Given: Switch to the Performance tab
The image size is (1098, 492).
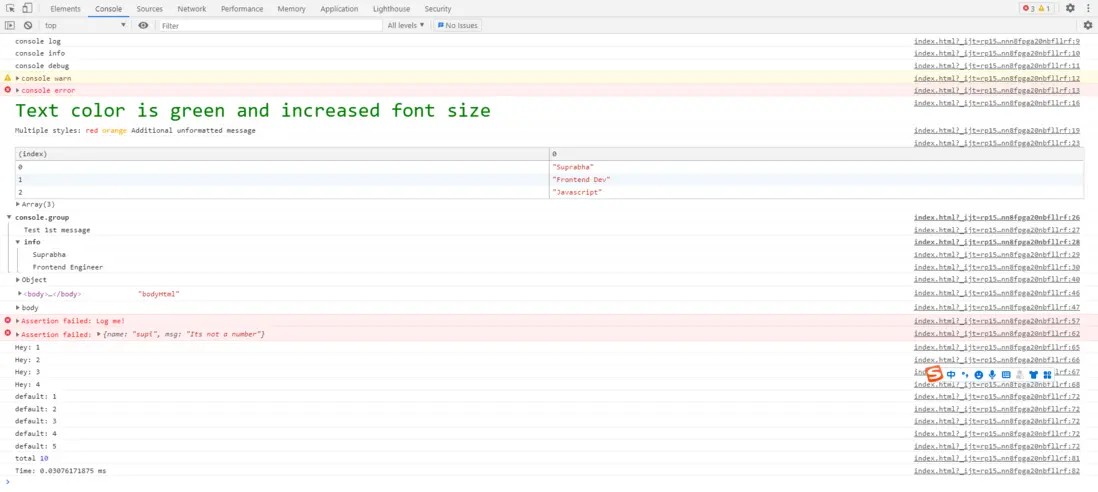Looking at the screenshot, I should 242,8.
